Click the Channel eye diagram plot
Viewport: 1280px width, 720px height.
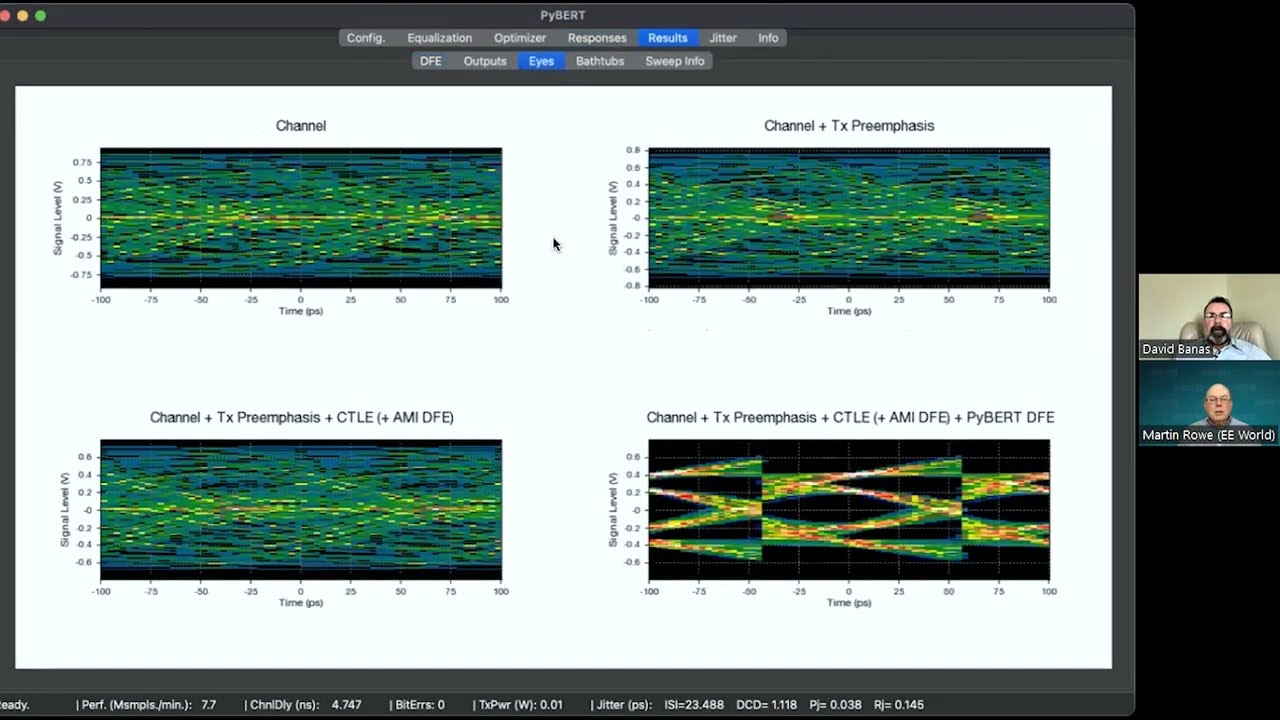(301, 218)
